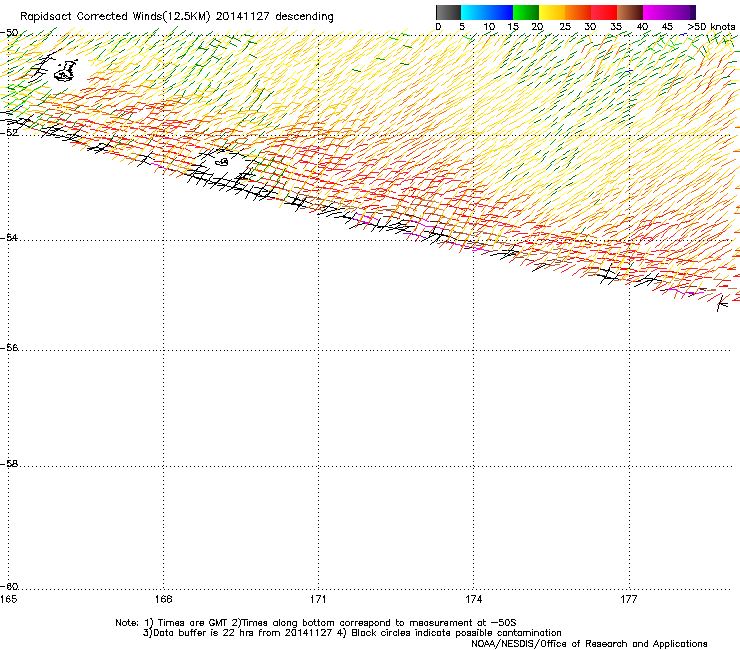Click the '20141127 descending' text in the title
This screenshot has height=650, width=740.
click(275, 17)
